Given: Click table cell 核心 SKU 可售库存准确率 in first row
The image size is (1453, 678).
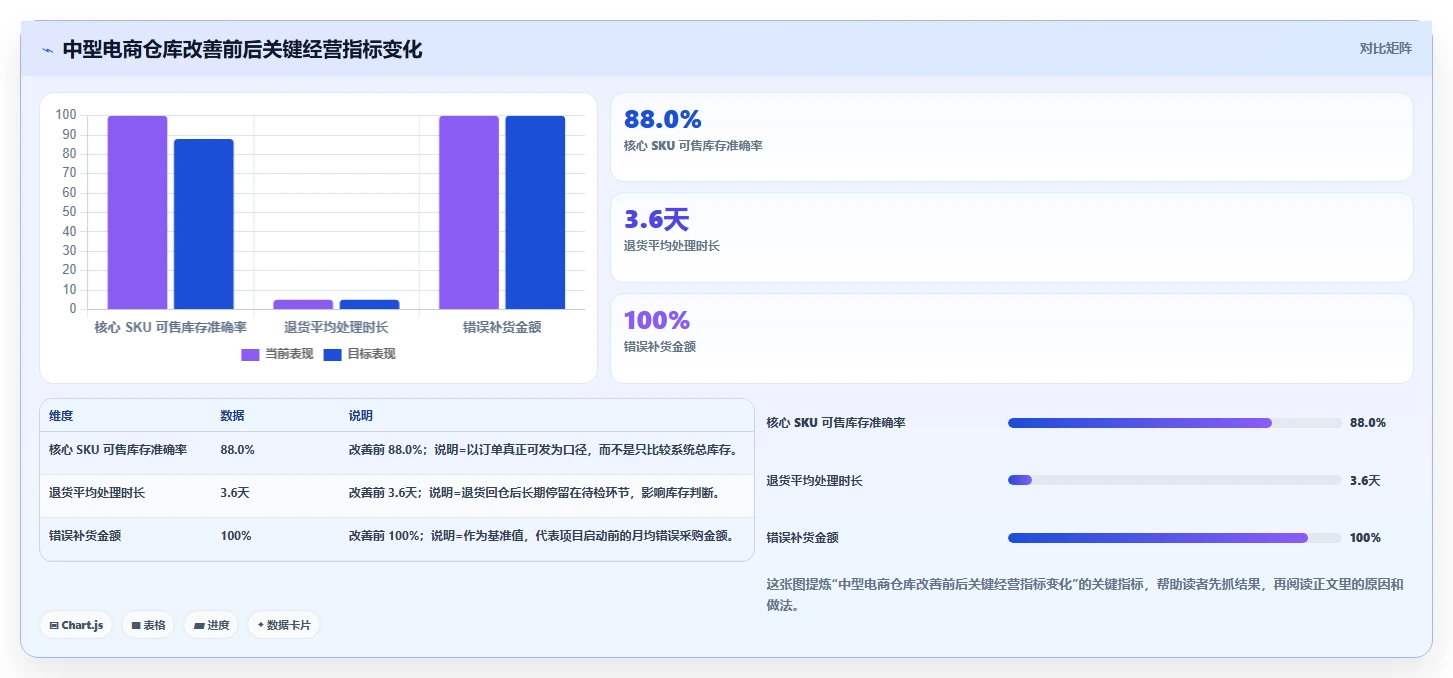Looking at the screenshot, I should (118, 450).
